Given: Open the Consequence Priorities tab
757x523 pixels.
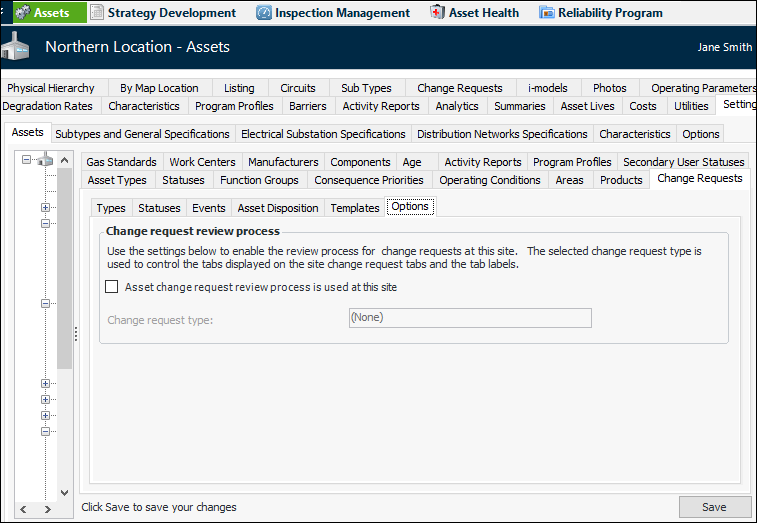Looking at the screenshot, I should [369, 180].
